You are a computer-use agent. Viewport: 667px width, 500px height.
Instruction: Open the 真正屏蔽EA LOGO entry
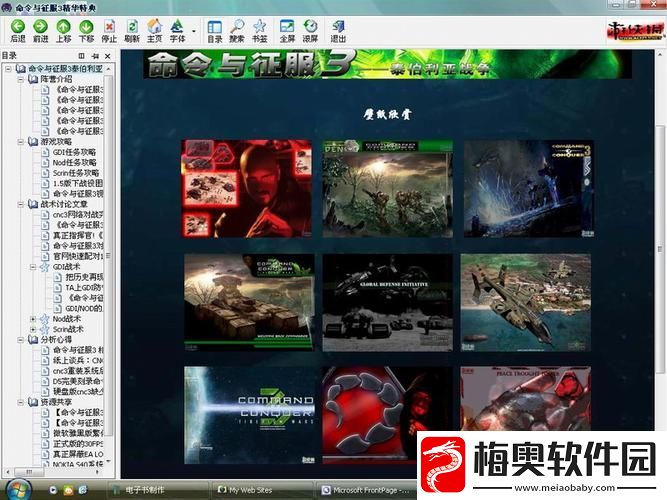pyautogui.click(x=77, y=454)
